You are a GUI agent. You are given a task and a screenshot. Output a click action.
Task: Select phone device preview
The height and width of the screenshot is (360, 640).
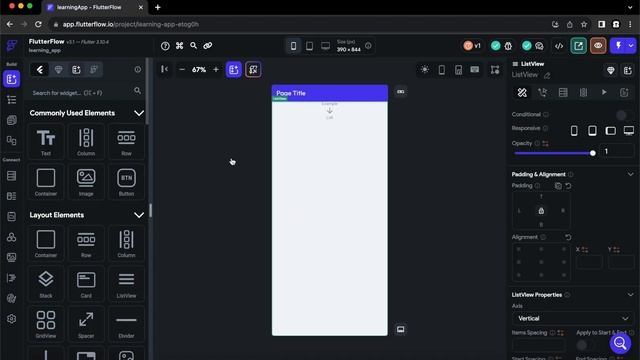coord(293,46)
